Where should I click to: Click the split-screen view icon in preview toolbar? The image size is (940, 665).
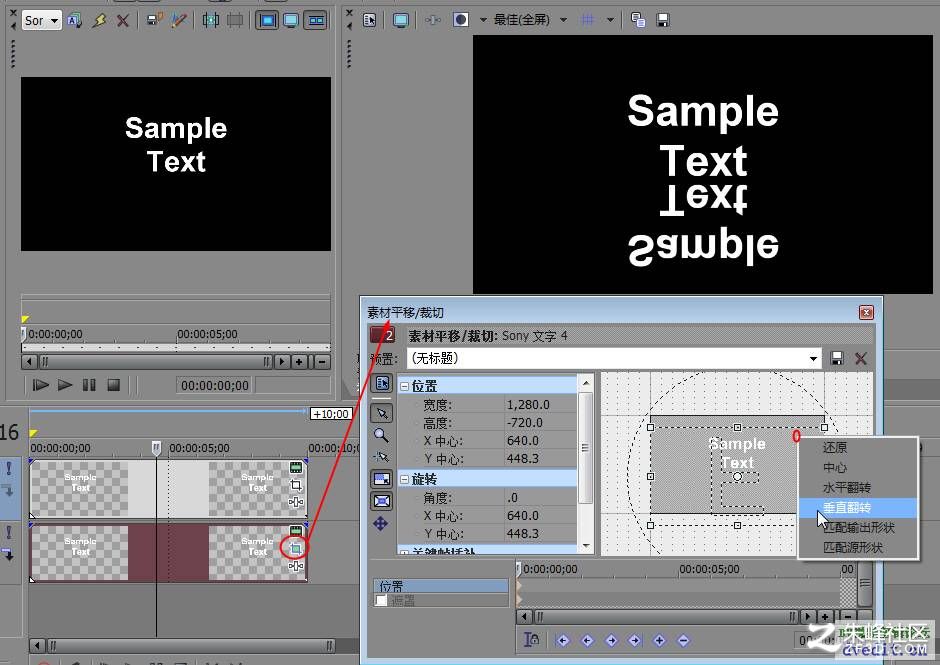pyautogui.click(x=461, y=20)
